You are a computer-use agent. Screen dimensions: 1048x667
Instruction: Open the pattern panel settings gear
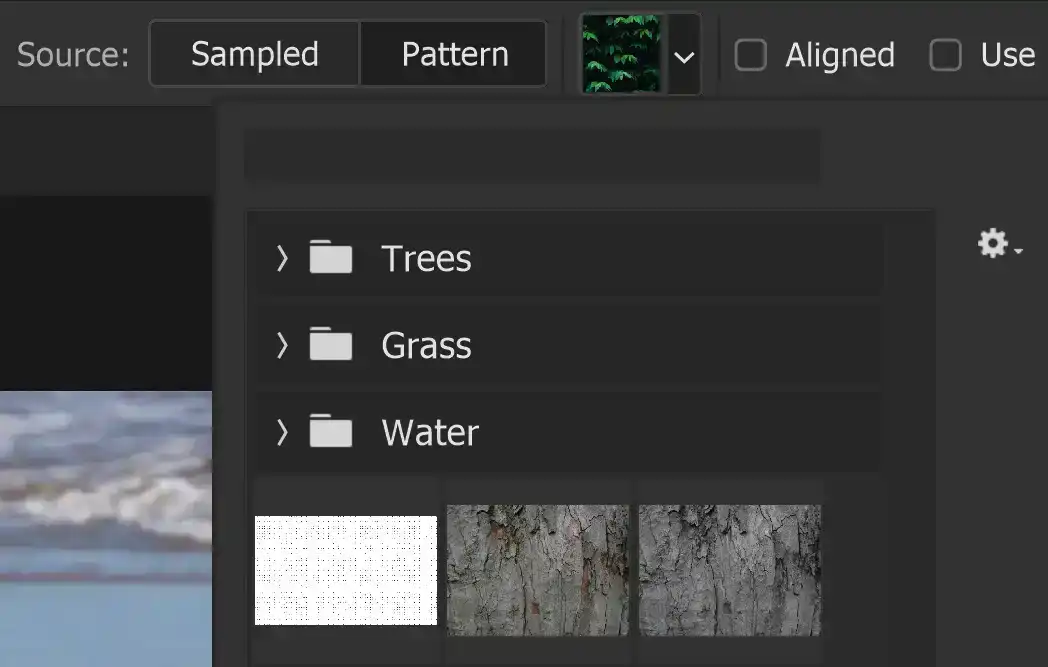(x=991, y=242)
